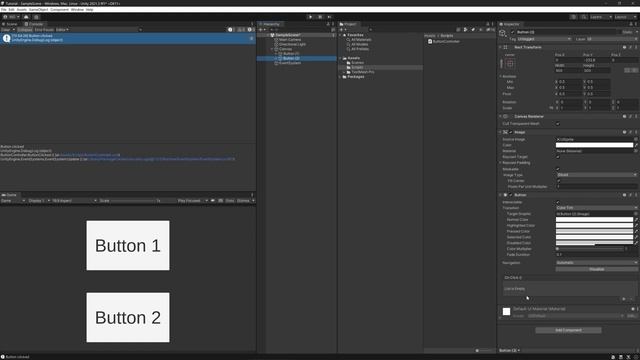
Task: Toggle the Fill Center checkbox
Action: (x=558, y=181)
